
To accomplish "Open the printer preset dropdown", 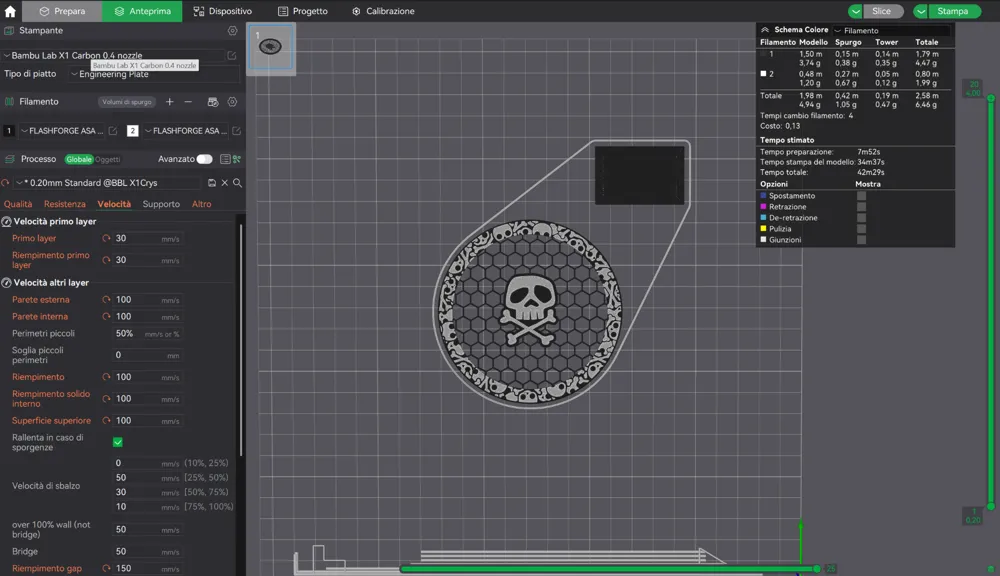I will point(113,55).
